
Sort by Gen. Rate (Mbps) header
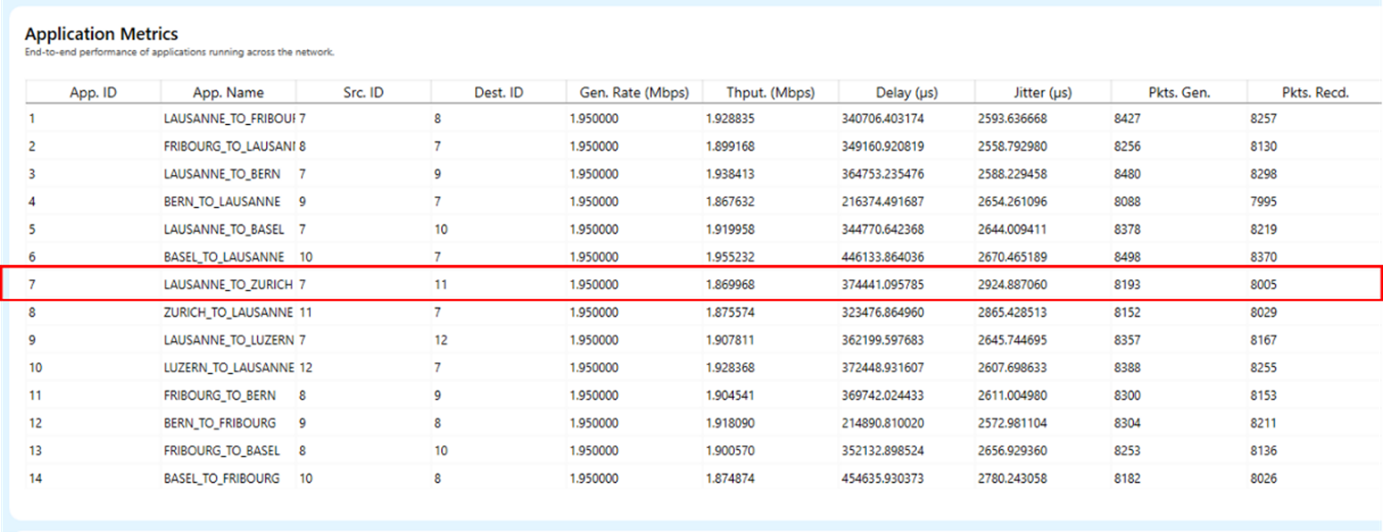(x=634, y=92)
